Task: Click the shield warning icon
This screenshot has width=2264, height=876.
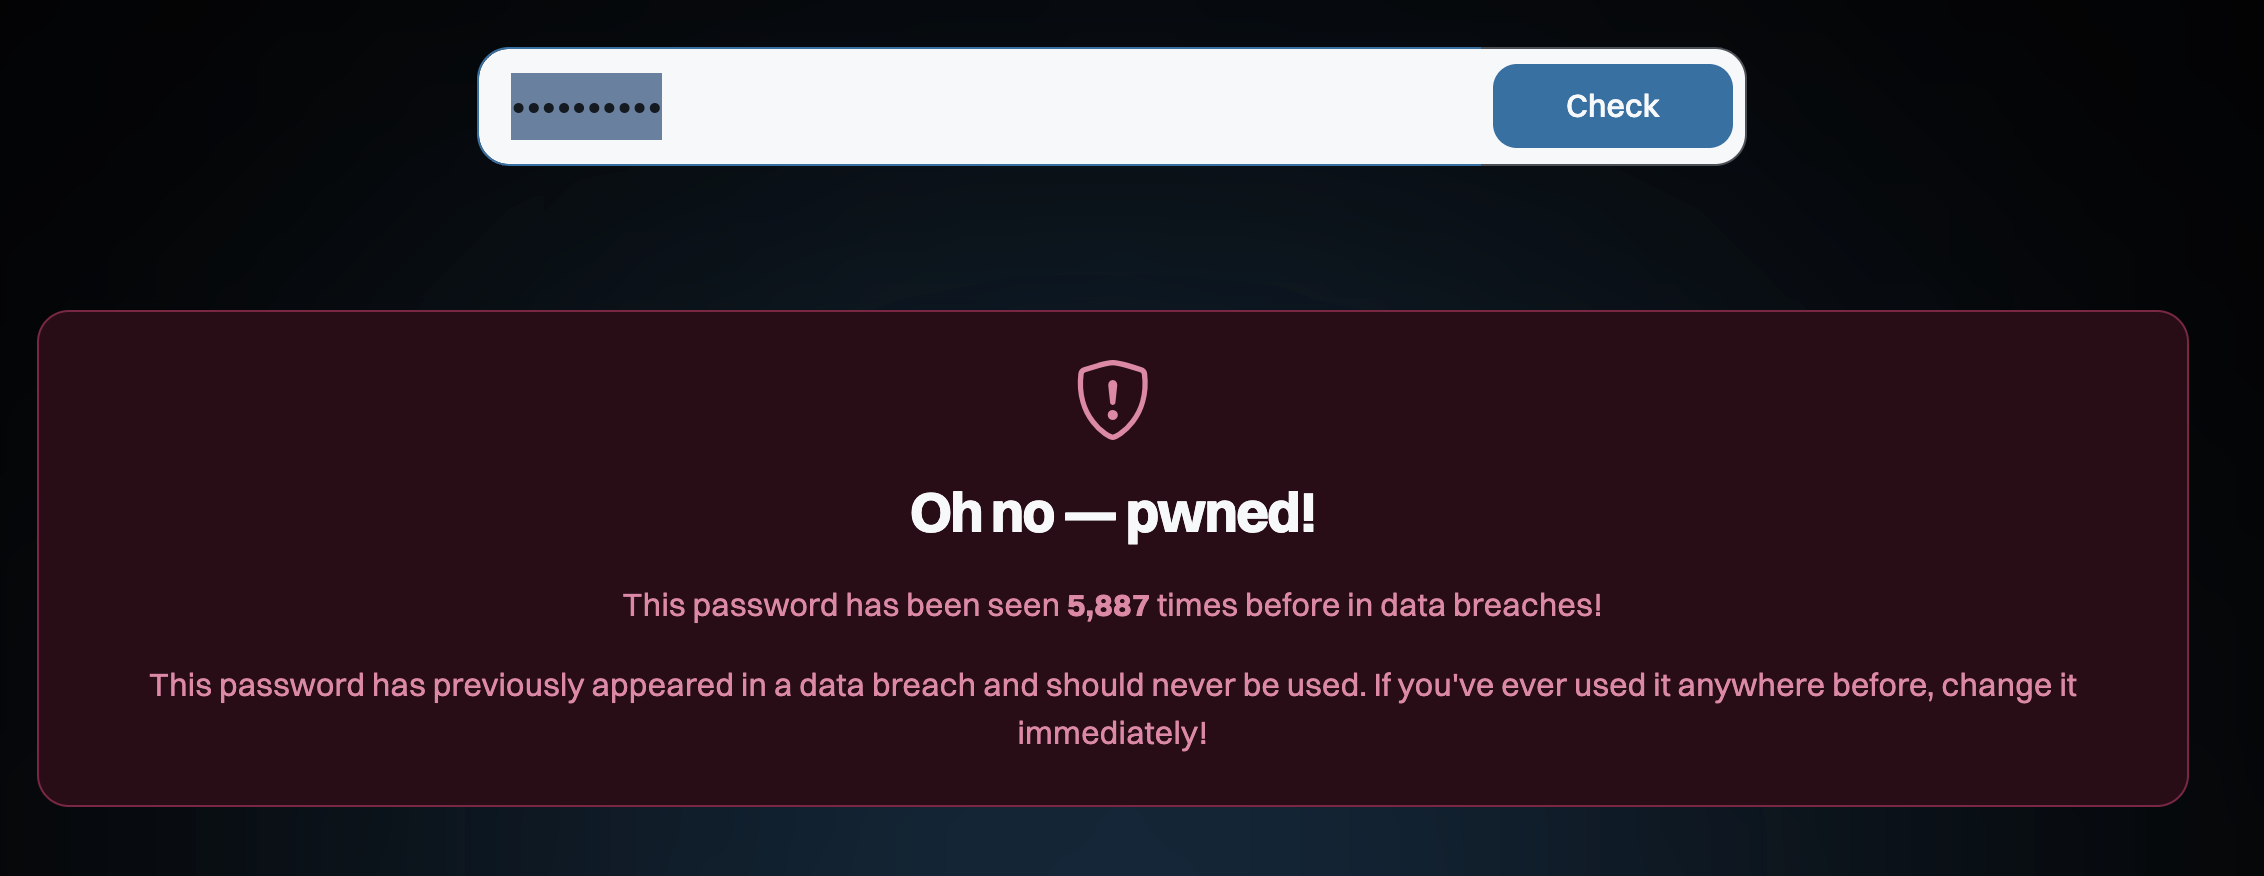Action: 1112,400
